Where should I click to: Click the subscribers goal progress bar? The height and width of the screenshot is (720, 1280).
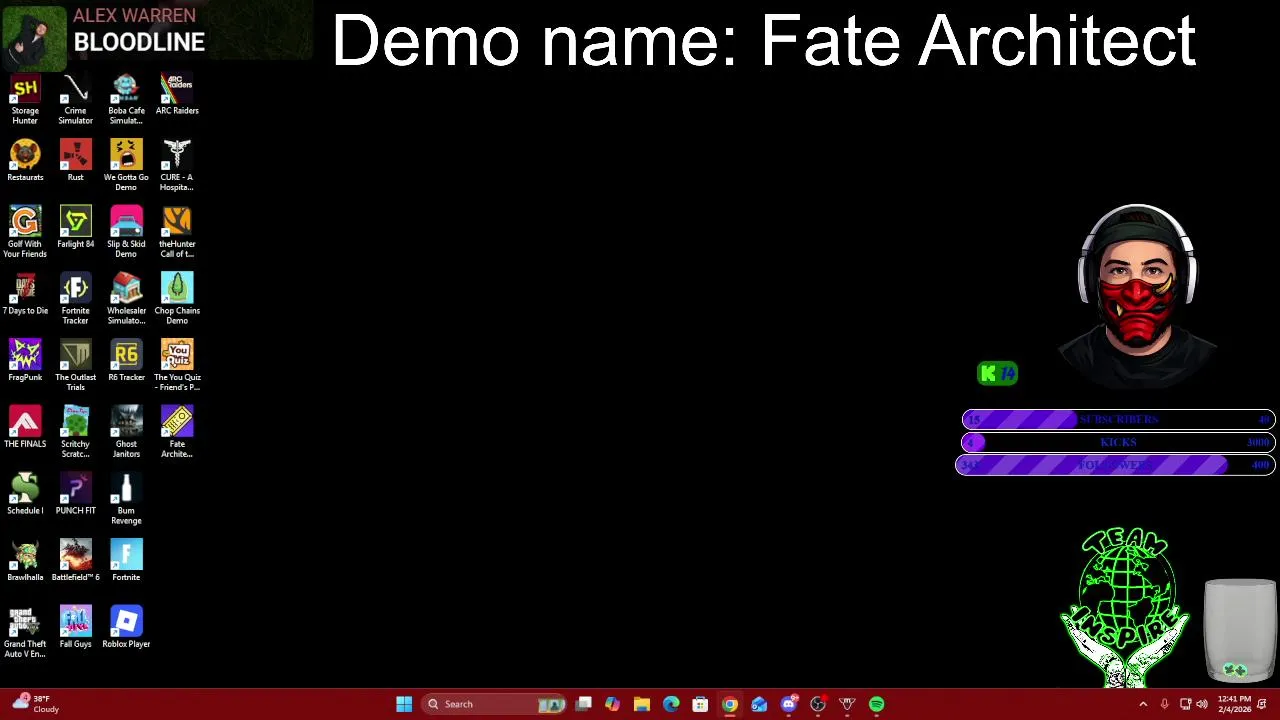[x=1118, y=419]
